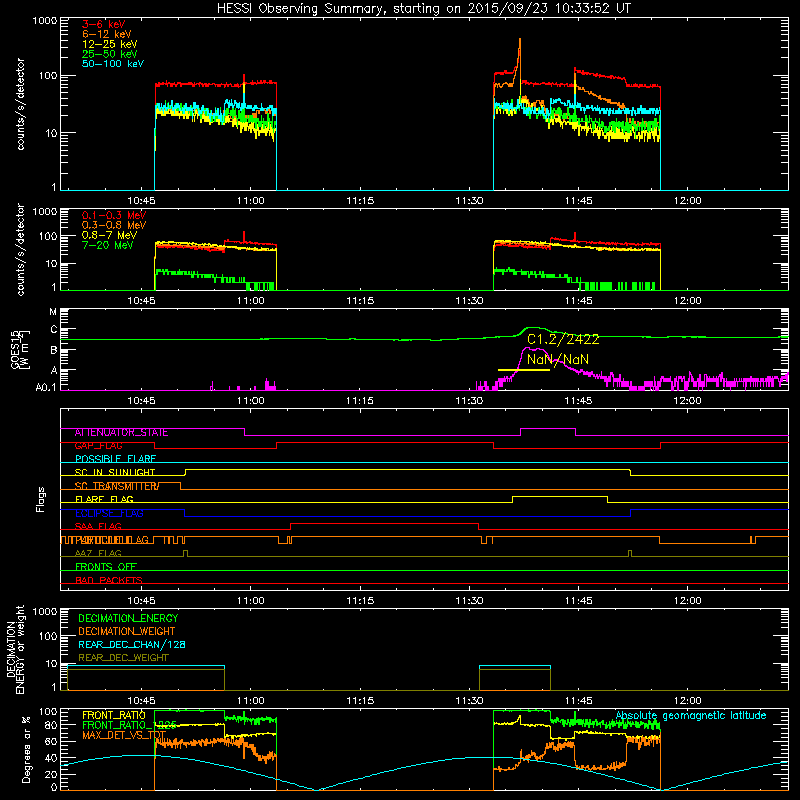Click the REAR_DEC_CHAN/128 legend entry
This screenshot has width=800, height=800.
pyautogui.click(x=132, y=645)
